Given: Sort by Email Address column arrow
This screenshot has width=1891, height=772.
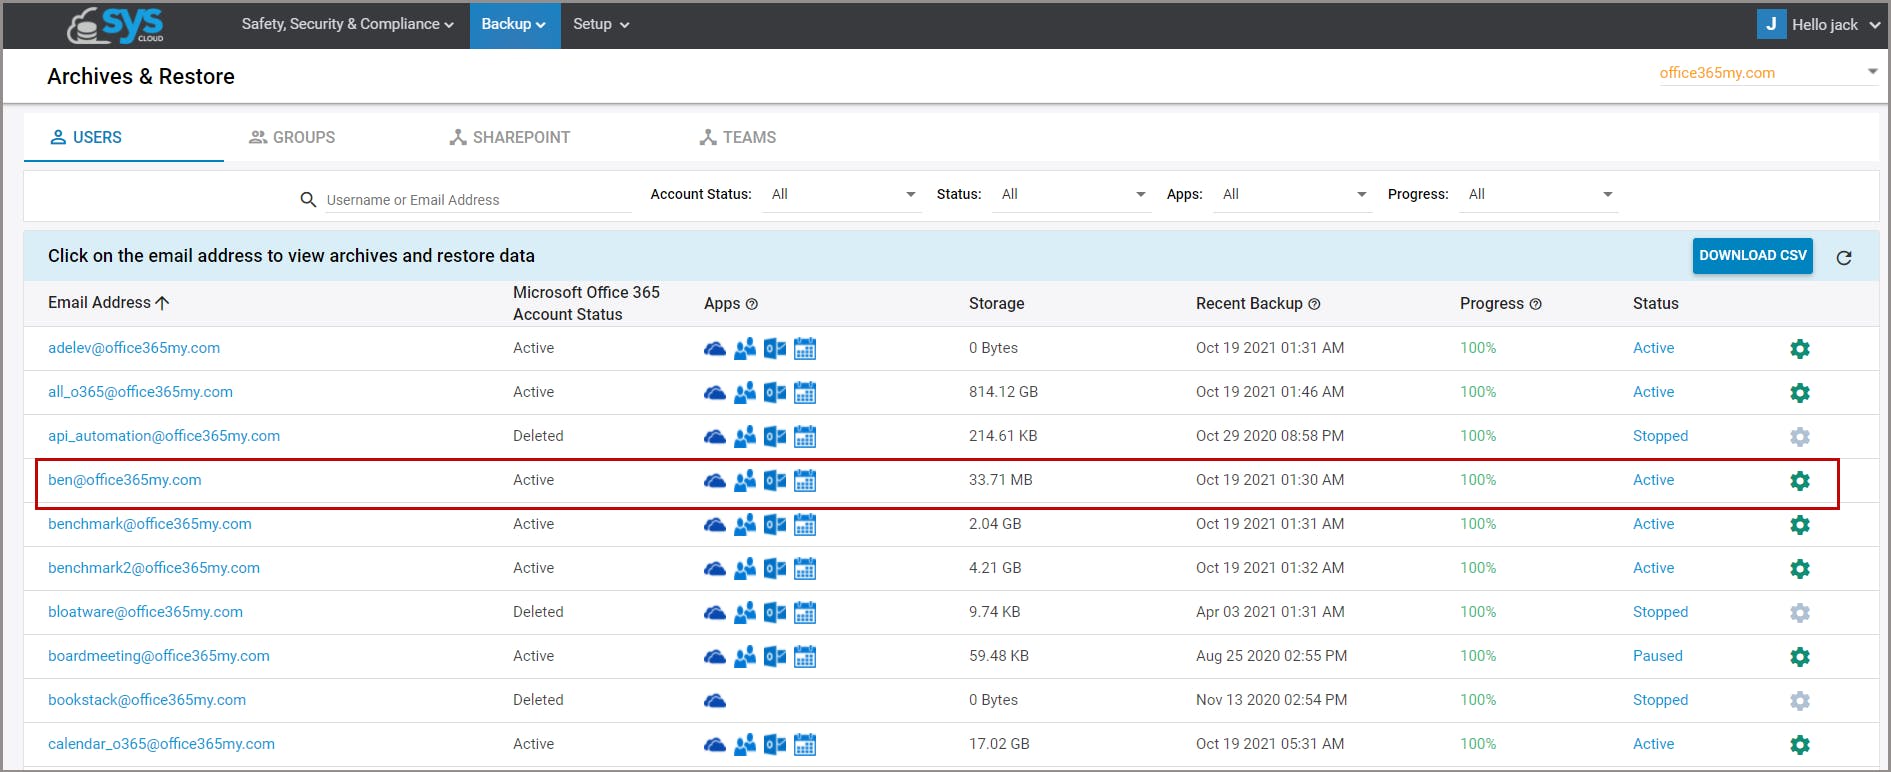Looking at the screenshot, I should pyautogui.click(x=162, y=302).
